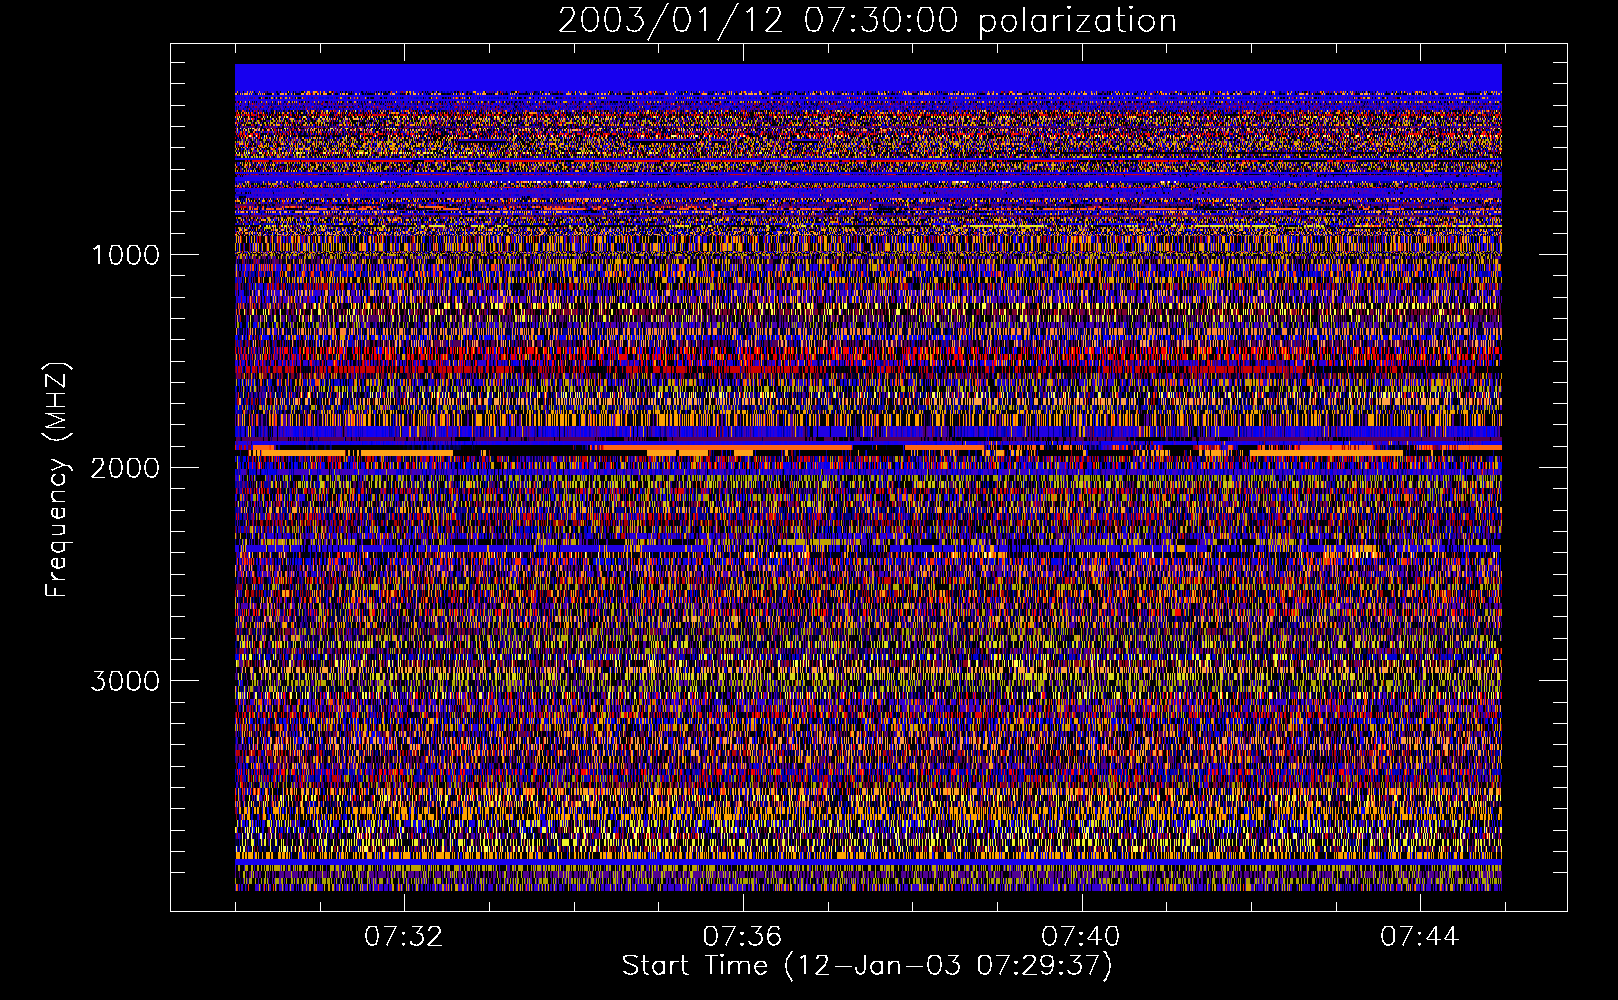This screenshot has height=1000, width=1618.
Task: Click the plot title '2003/01/12 07:30:00 polarization'
Action: (x=867, y=20)
